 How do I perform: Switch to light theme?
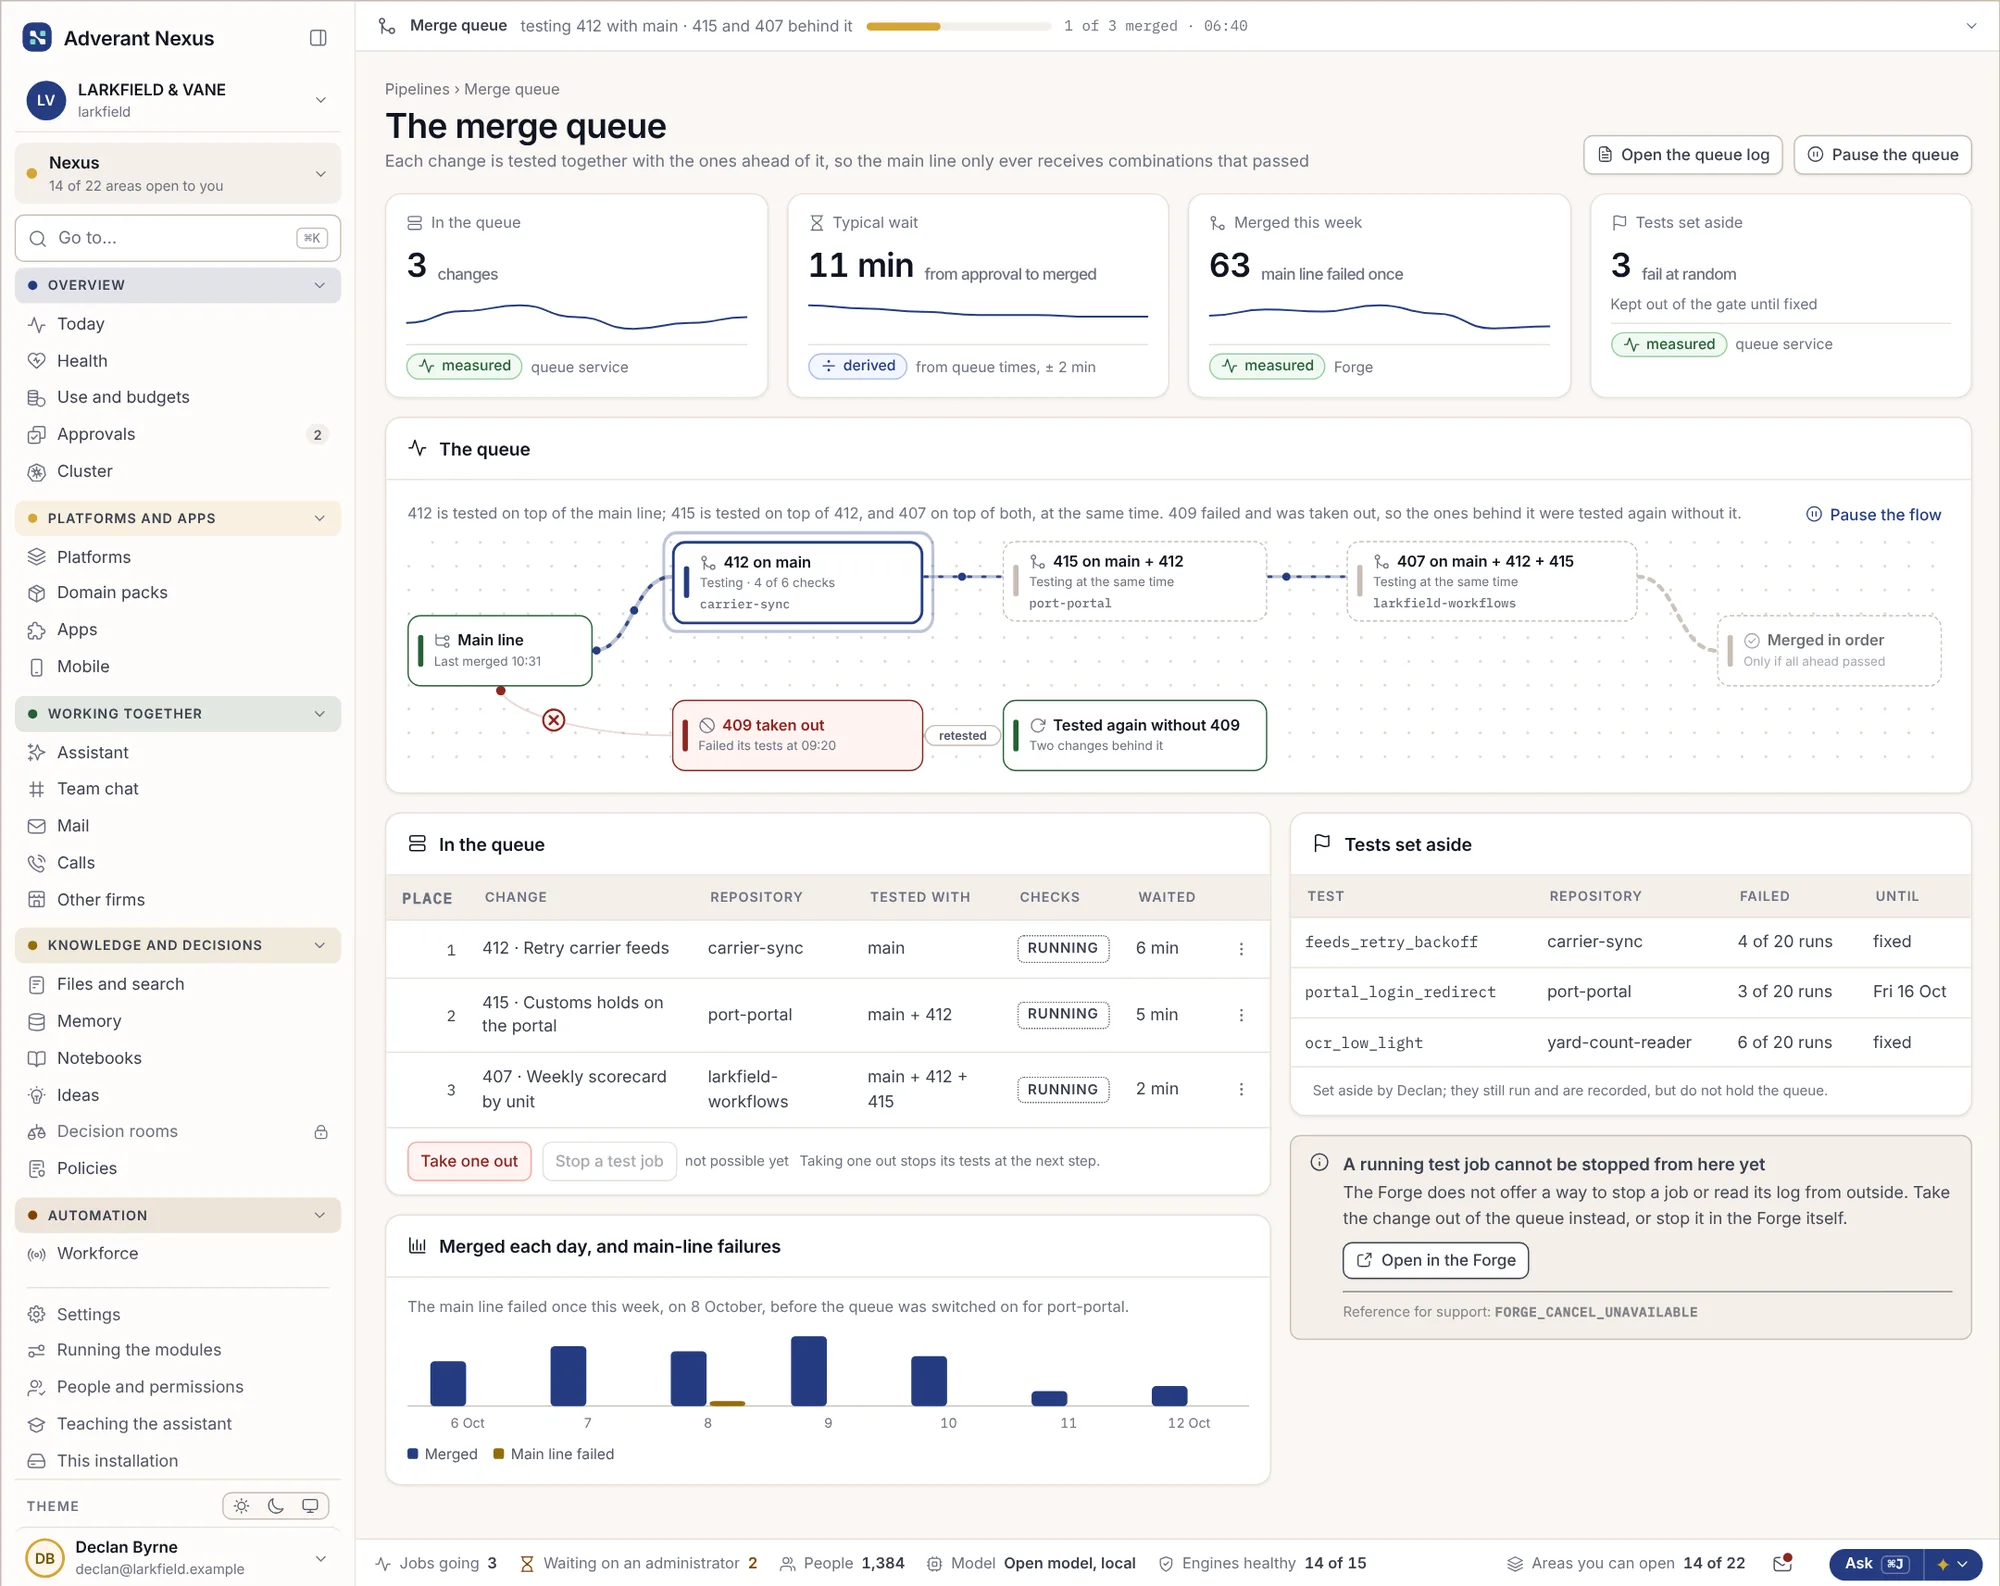[x=241, y=1506]
